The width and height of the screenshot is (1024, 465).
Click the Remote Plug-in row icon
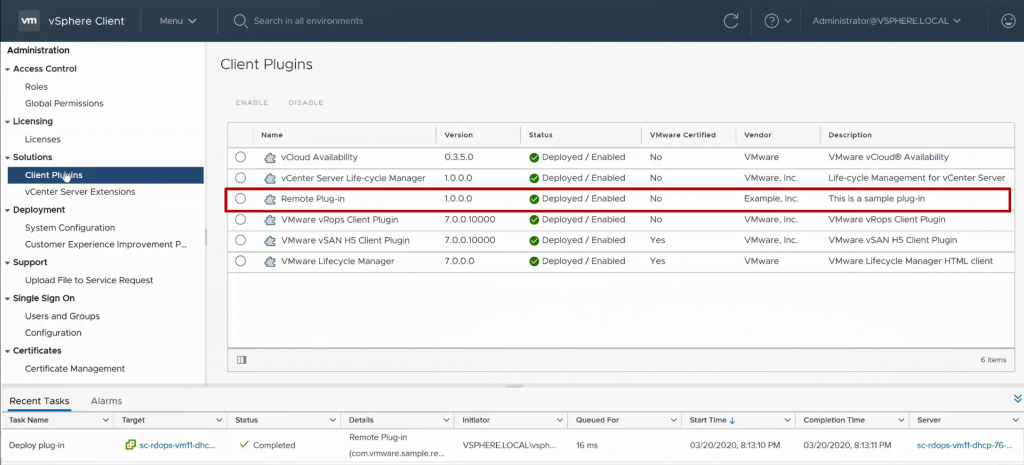[270, 199]
